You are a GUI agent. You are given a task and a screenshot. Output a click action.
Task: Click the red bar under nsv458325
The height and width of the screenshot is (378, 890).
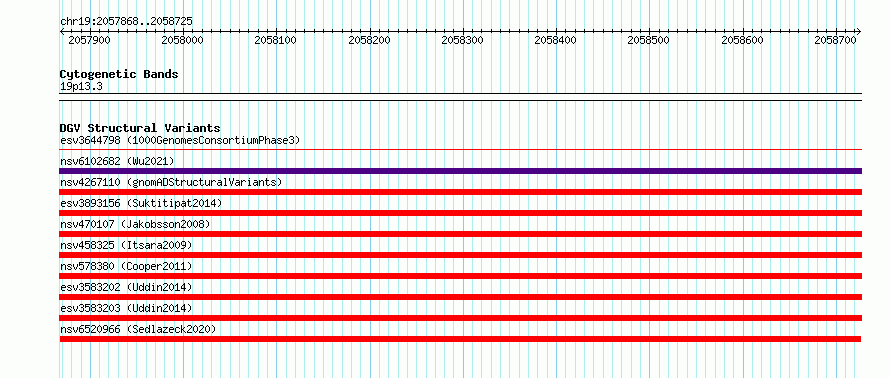(x=460, y=255)
